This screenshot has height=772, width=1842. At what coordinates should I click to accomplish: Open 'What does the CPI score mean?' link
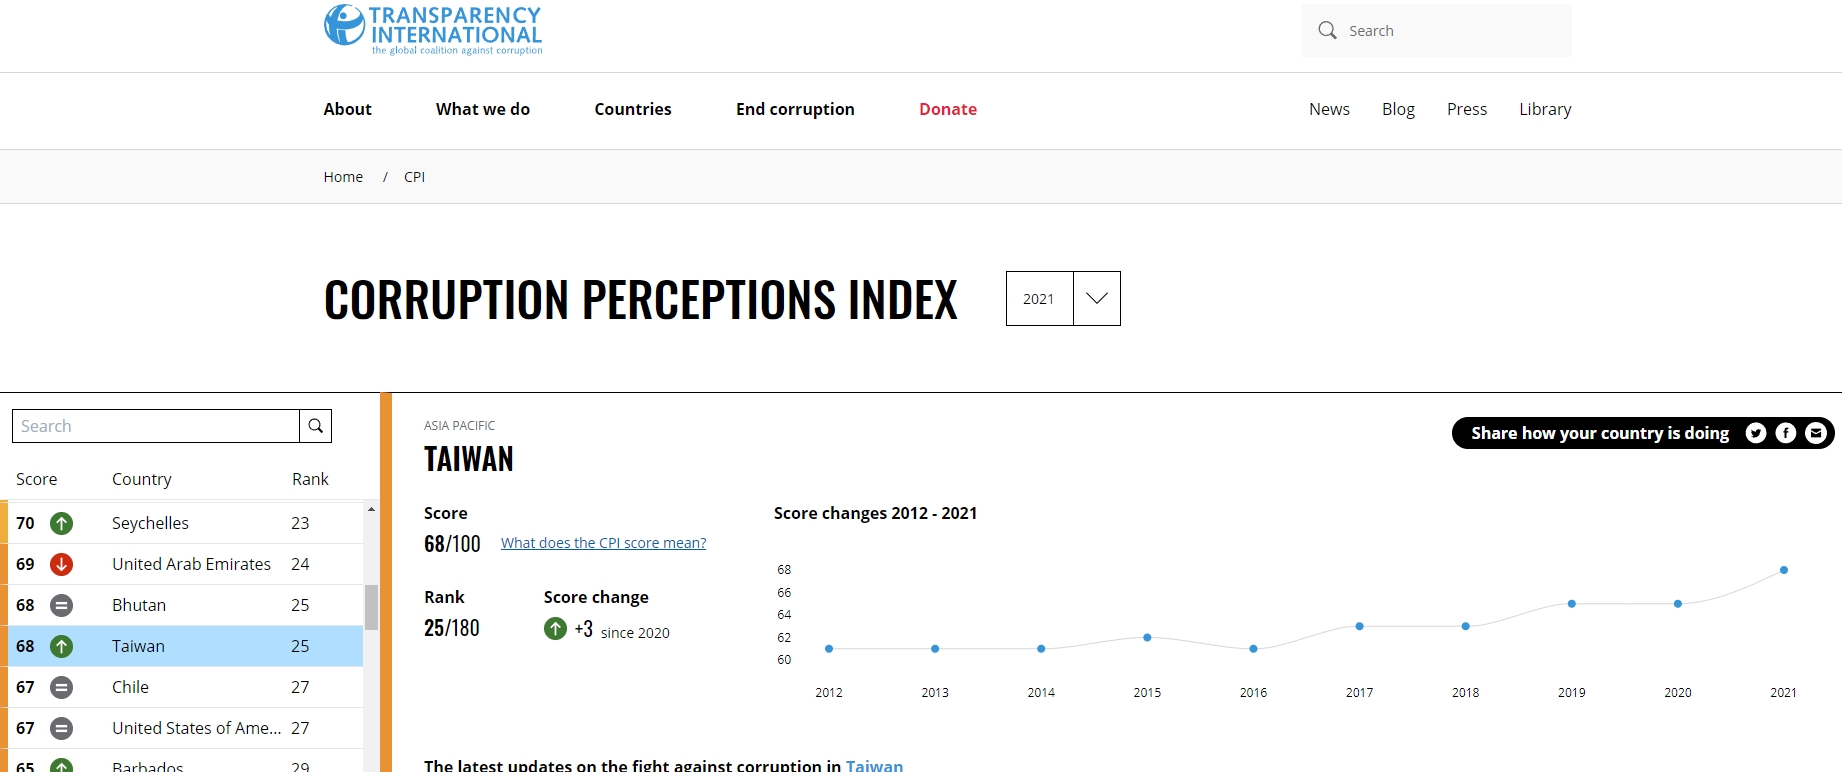[x=604, y=543]
